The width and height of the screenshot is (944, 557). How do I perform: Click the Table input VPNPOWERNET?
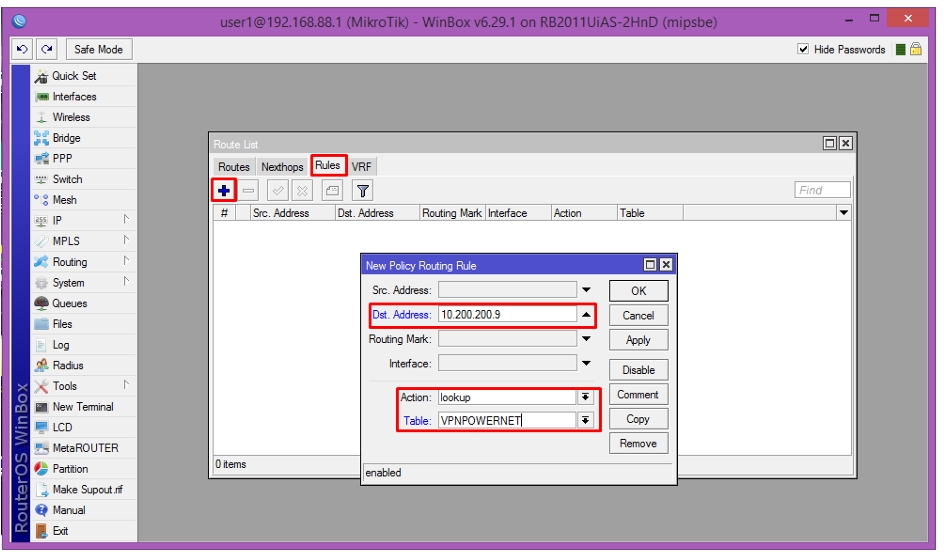pos(507,420)
